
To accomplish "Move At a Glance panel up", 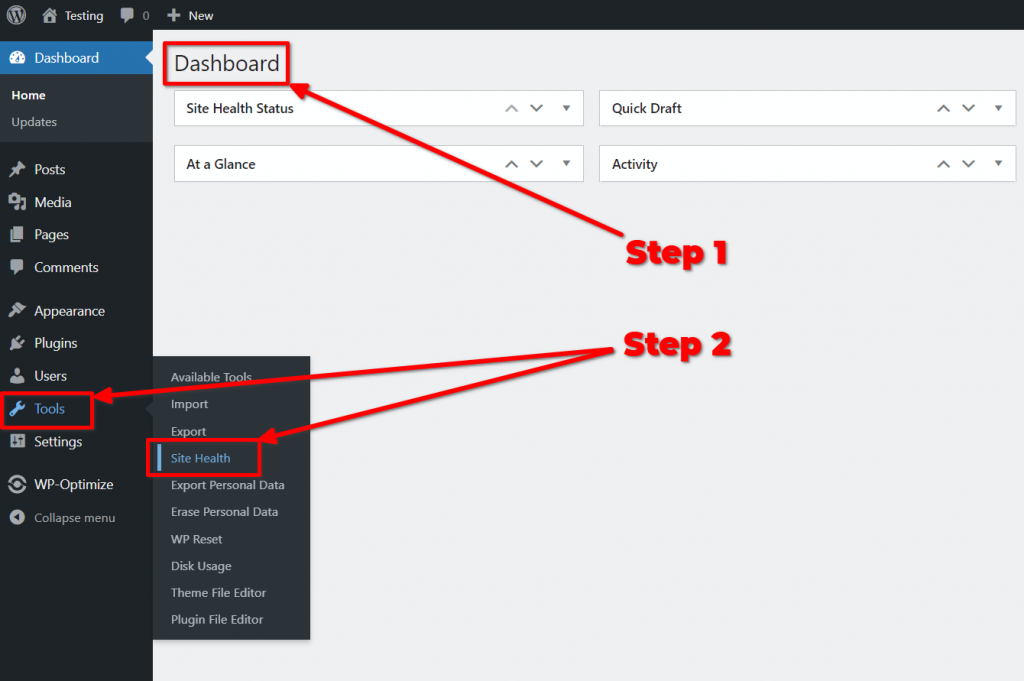I will point(511,164).
